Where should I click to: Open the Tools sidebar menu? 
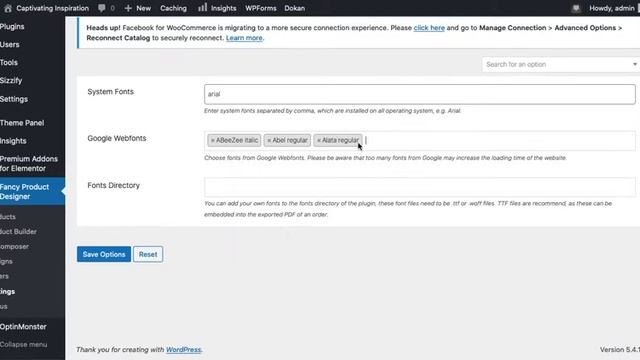[9, 62]
